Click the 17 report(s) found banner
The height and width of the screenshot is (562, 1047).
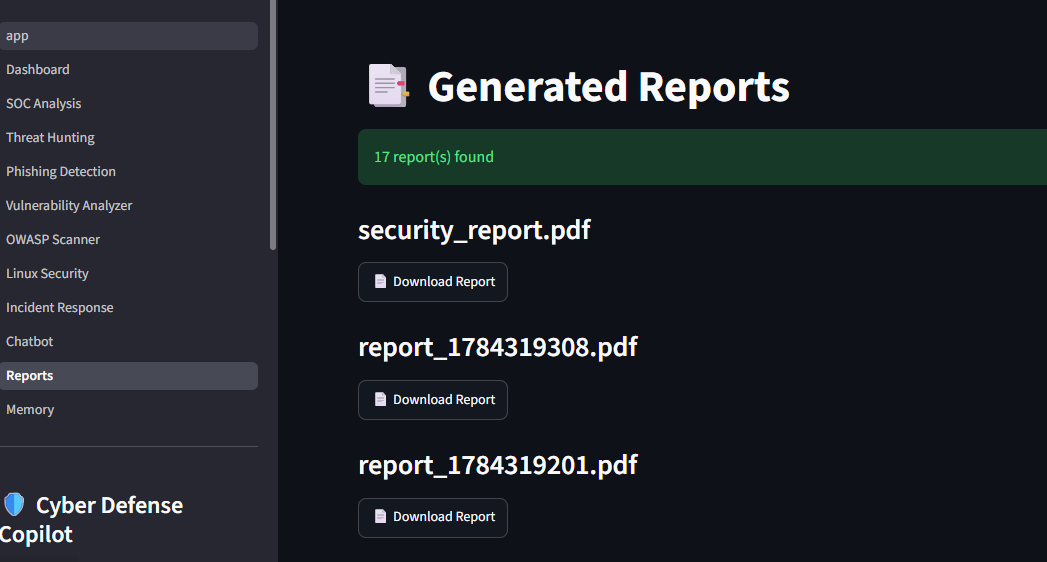tap(702, 157)
